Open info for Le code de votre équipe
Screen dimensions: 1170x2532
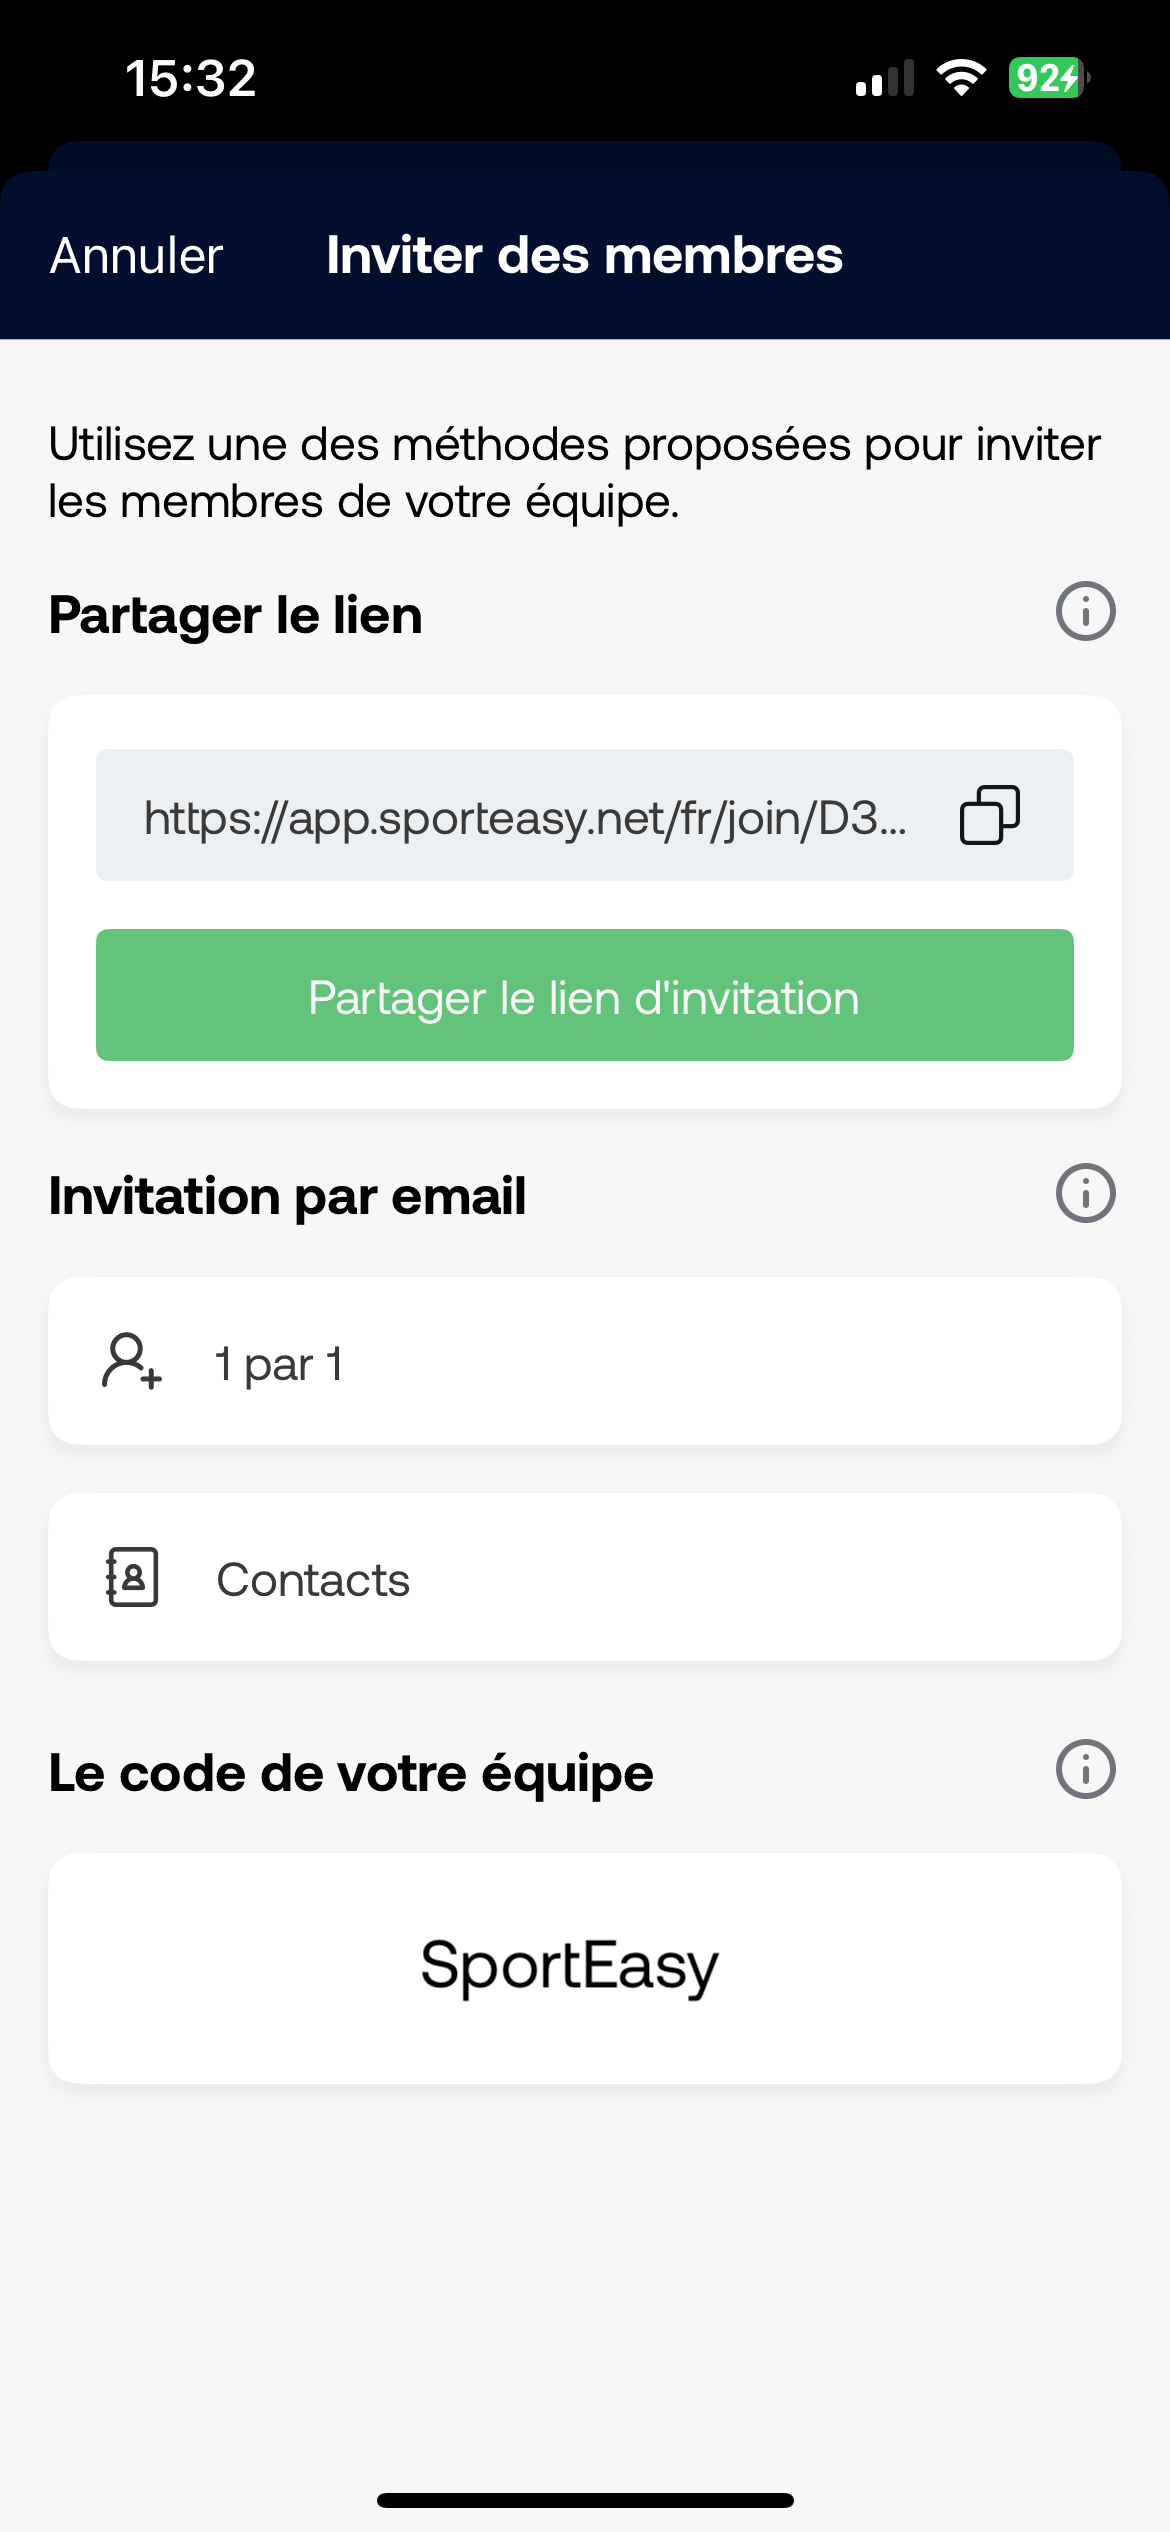(x=1085, y=1769)
